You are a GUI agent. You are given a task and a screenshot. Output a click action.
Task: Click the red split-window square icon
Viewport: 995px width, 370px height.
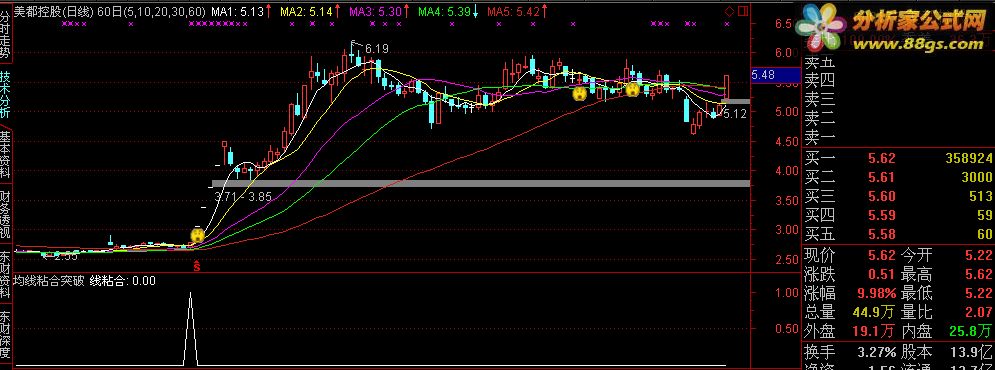[742, 11]
